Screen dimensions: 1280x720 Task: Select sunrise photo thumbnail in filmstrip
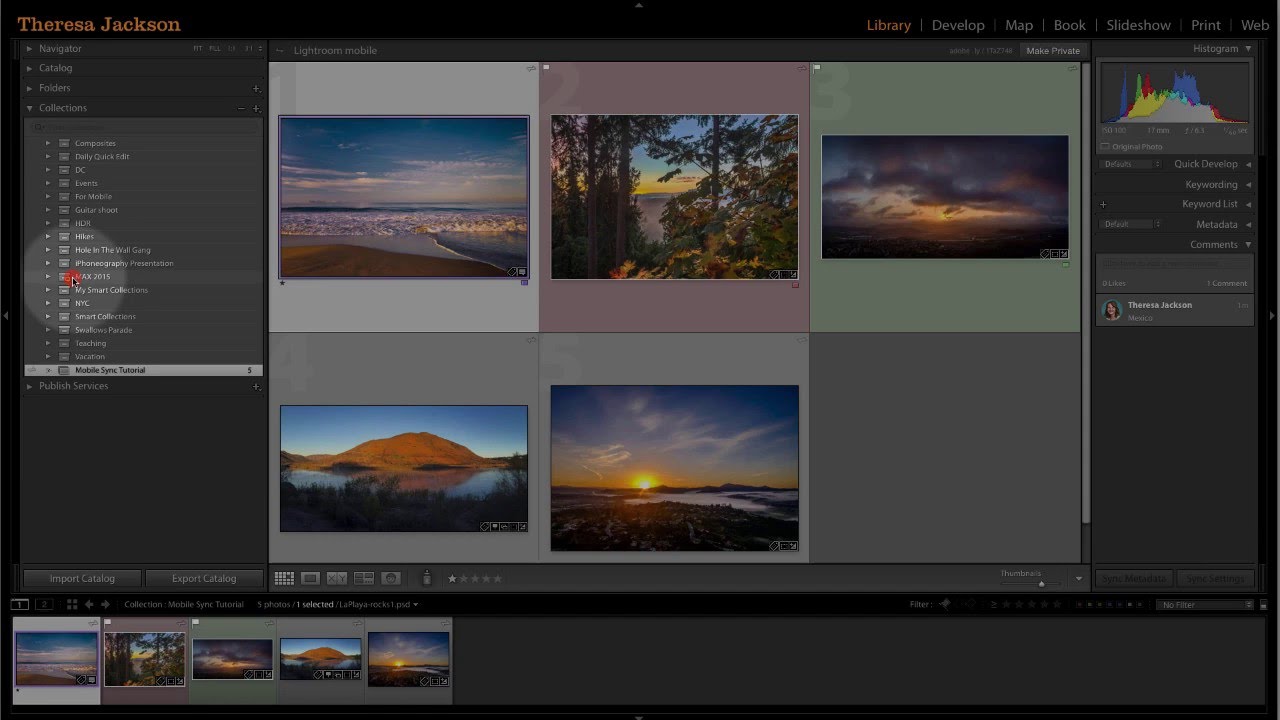click(408, 659)
